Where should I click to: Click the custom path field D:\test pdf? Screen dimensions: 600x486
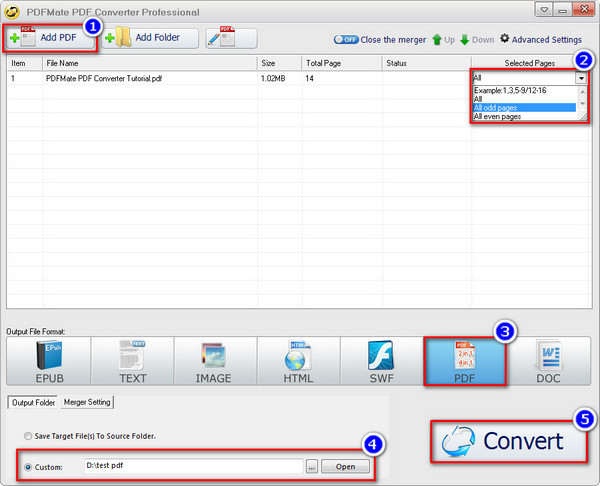(193, 466)
